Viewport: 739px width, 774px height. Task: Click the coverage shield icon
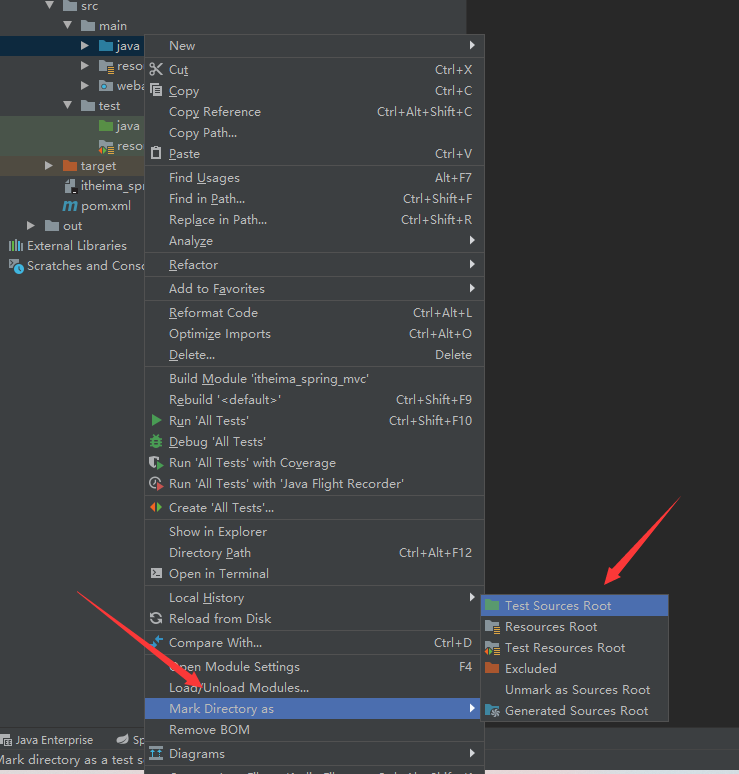156,463
